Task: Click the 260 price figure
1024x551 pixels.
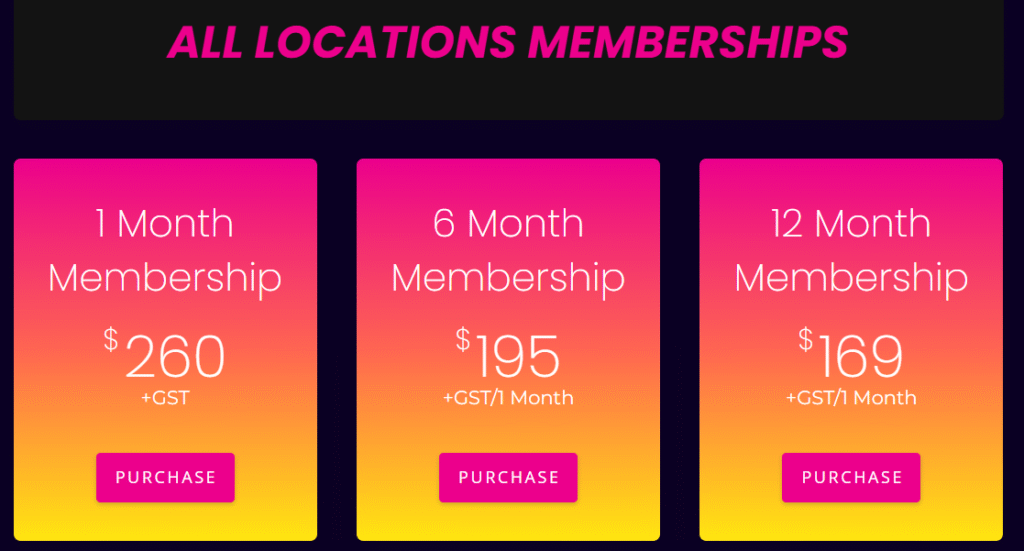Action: pos(175,356)
